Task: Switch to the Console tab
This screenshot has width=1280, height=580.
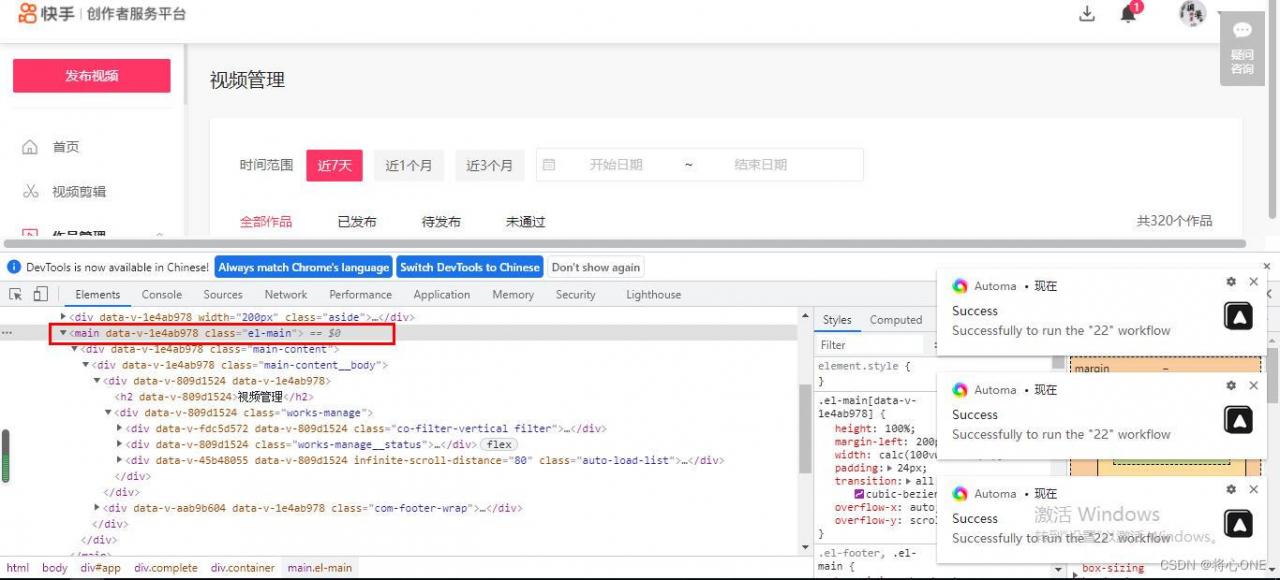Action: coord(162,294)
